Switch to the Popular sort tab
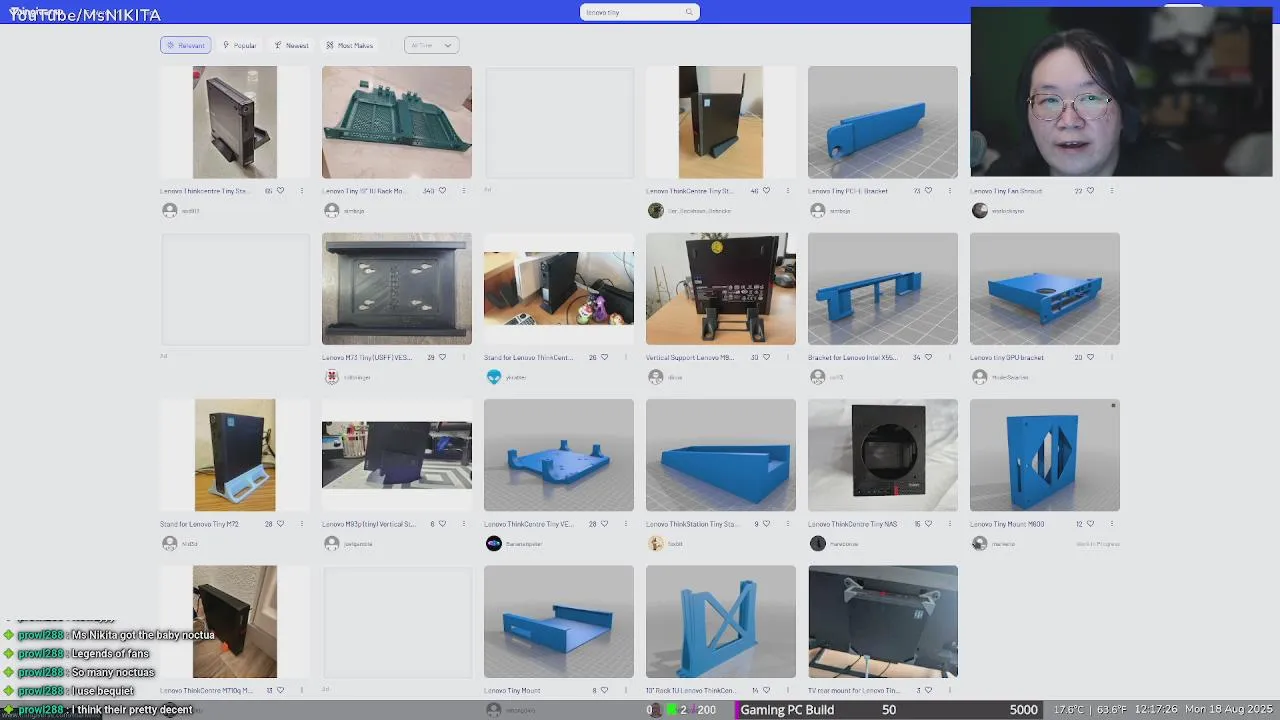Viewport: 1280px width, 720px height. [x=240, y=45]
